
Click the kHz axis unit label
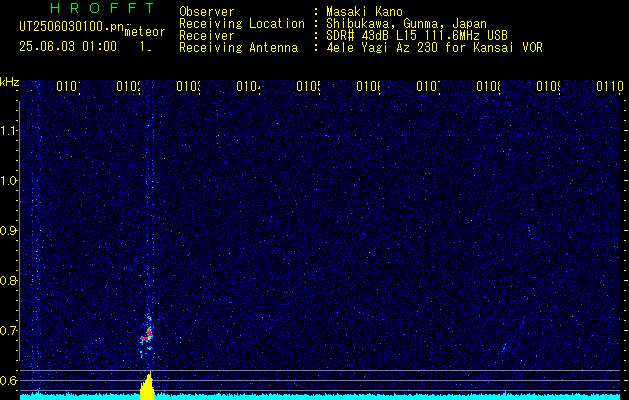tap(10, 82)
